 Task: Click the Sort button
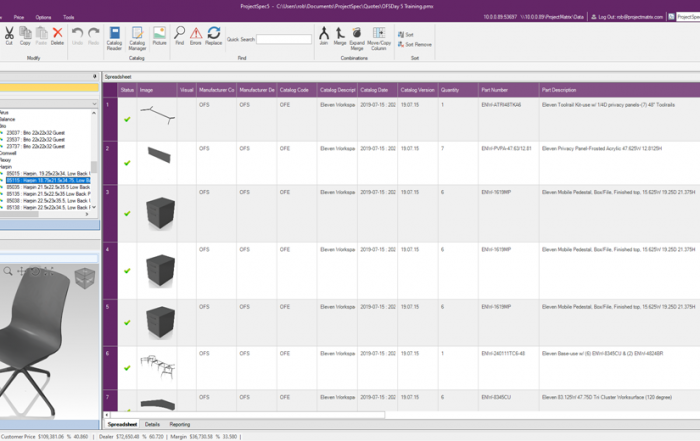[x=405, y=34]
